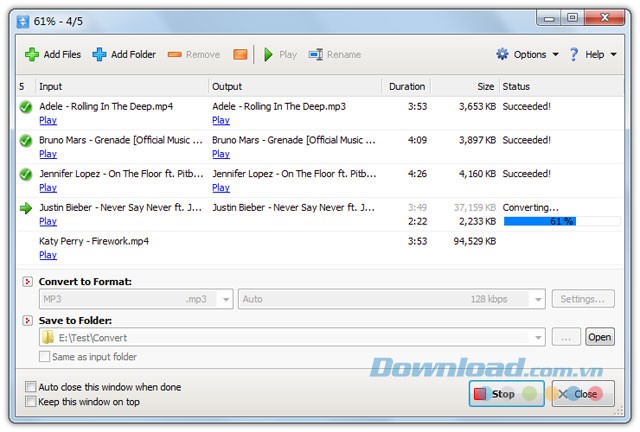The width and height of the screenshot is (640, 432).
Task: Select Adele - Rolling In The Deep.mp4 entry
Action: (x=106, y=107)
